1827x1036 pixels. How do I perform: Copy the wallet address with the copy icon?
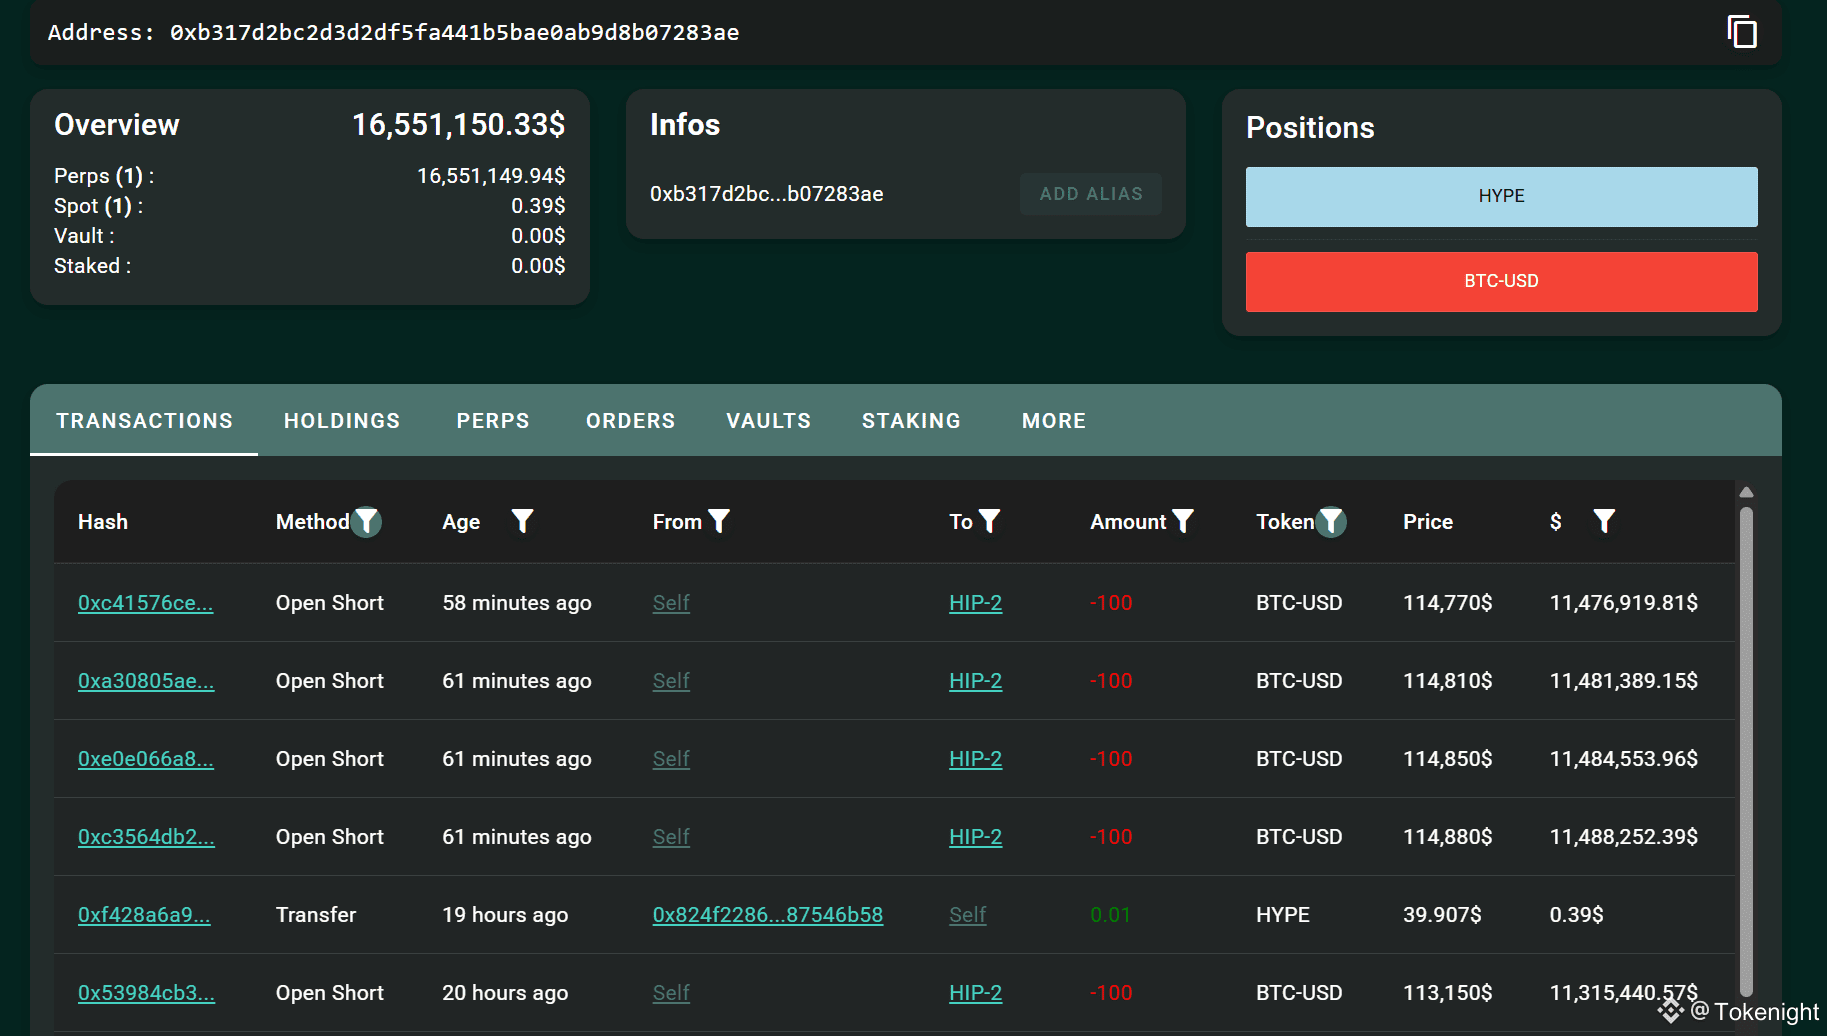pyautogui.click(x=1742, y=32)
